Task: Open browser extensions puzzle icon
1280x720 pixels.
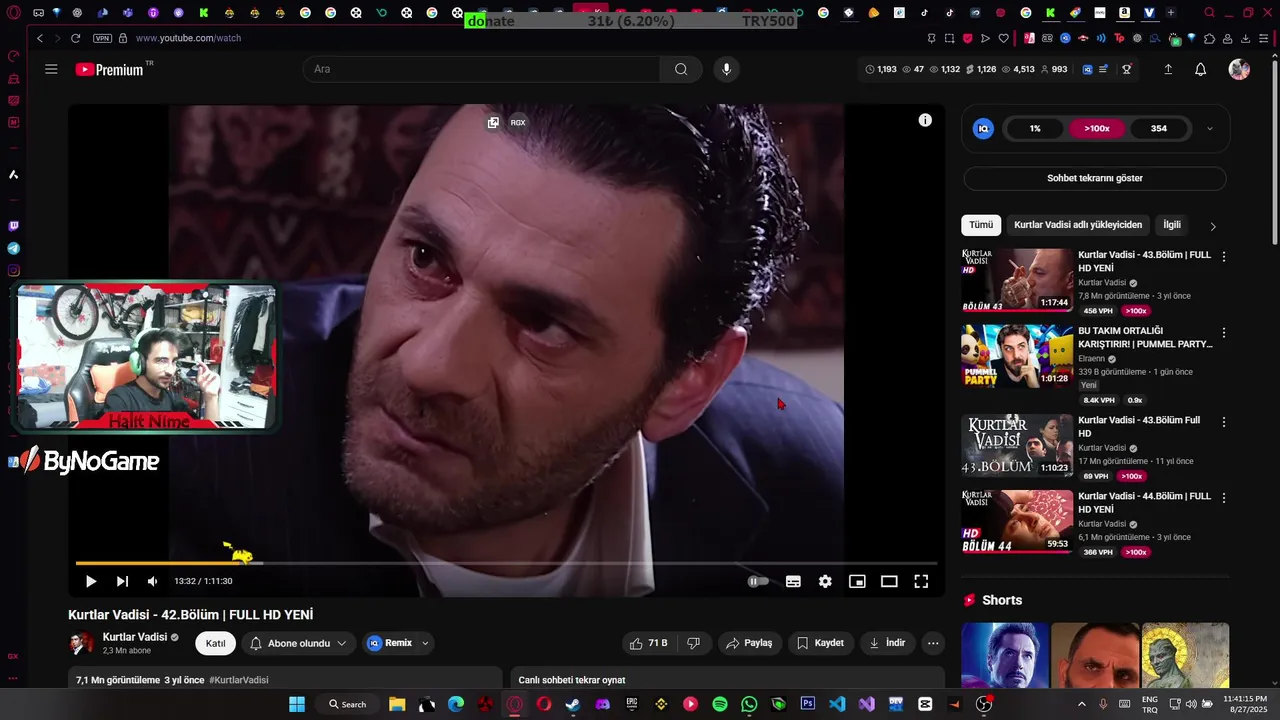Action: (1209, 38)
